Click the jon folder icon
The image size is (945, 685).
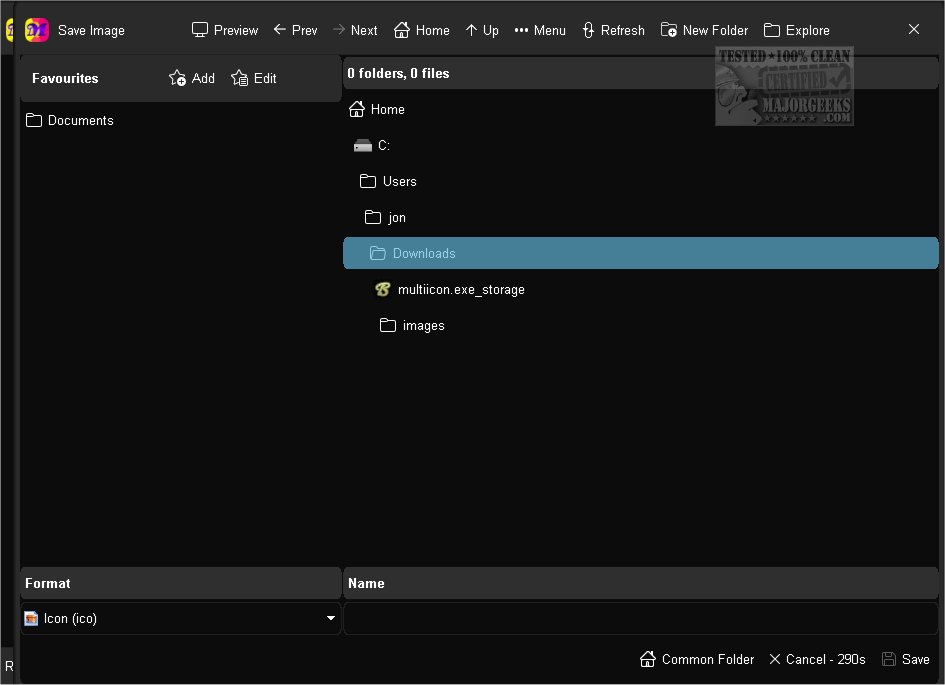tap(373, 217)
